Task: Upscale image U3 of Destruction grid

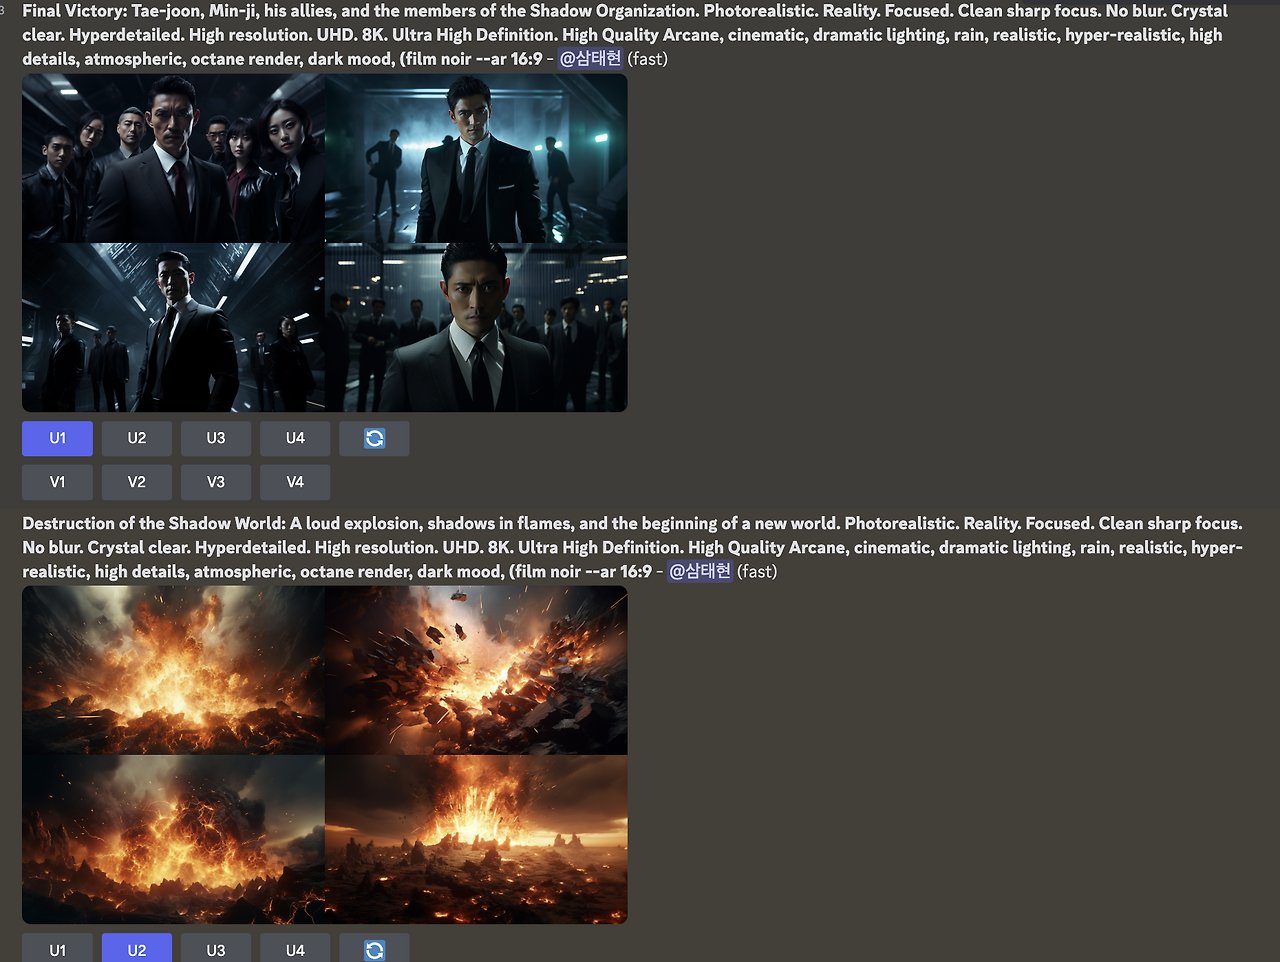Action: 216,949
